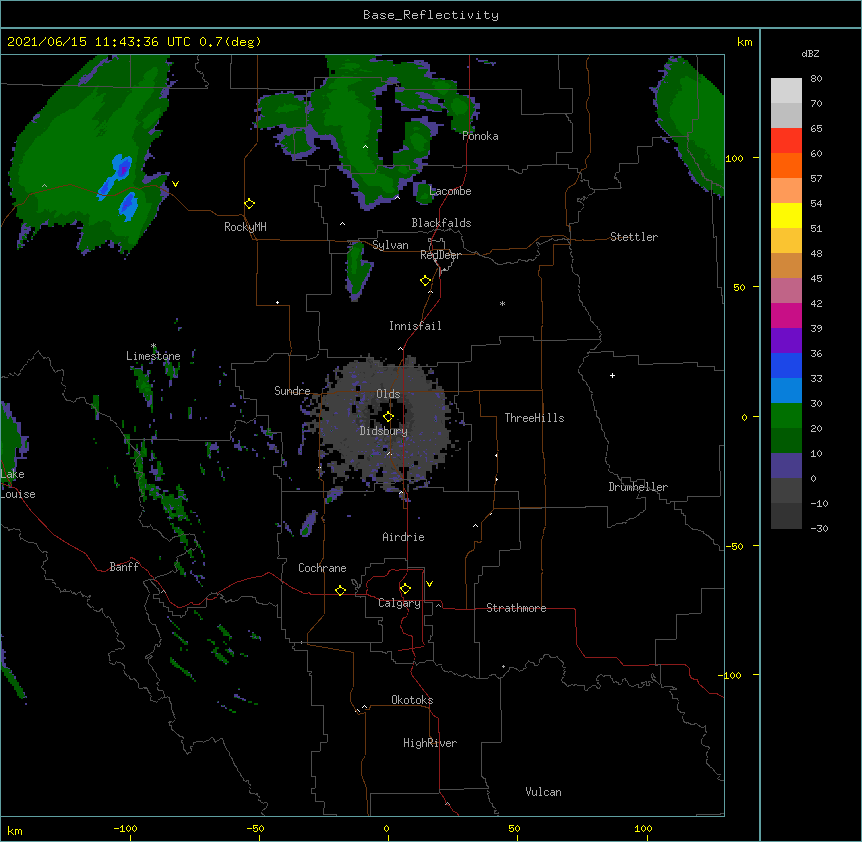
Task: Click the Vulcan town label
Action: pyautogui.click(x=543, y=792)
